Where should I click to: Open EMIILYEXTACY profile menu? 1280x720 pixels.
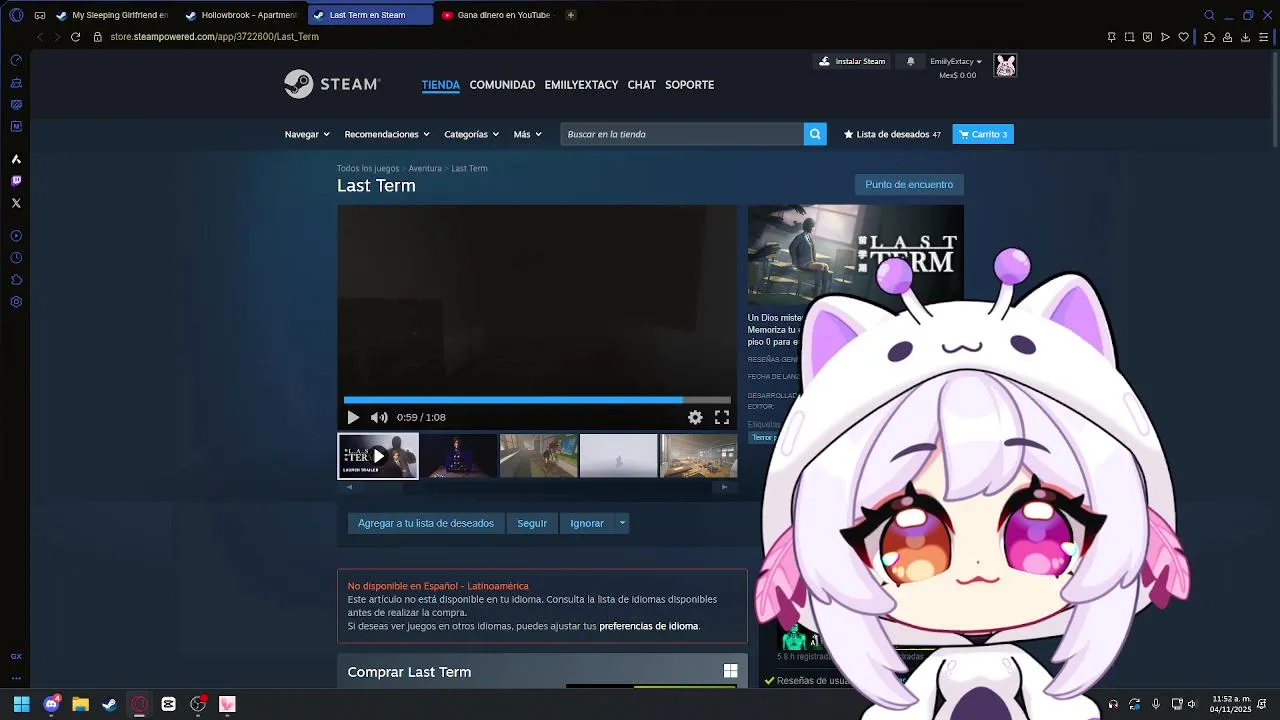pos(581,85)
